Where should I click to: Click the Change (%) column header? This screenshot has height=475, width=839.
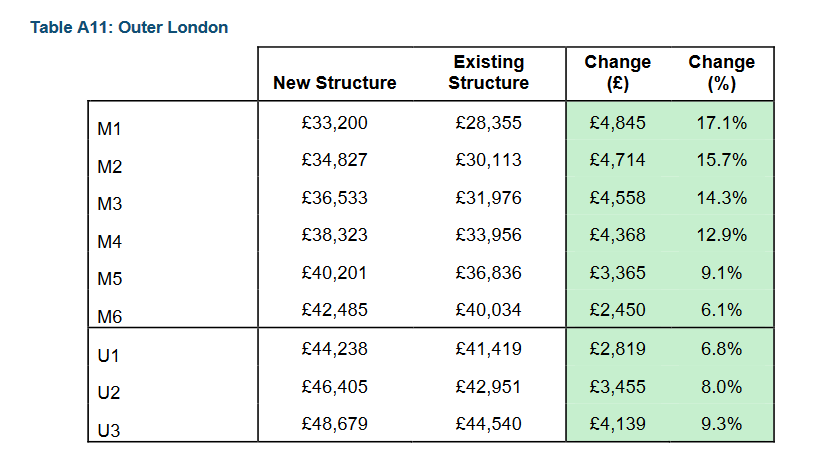coord(721,73)
